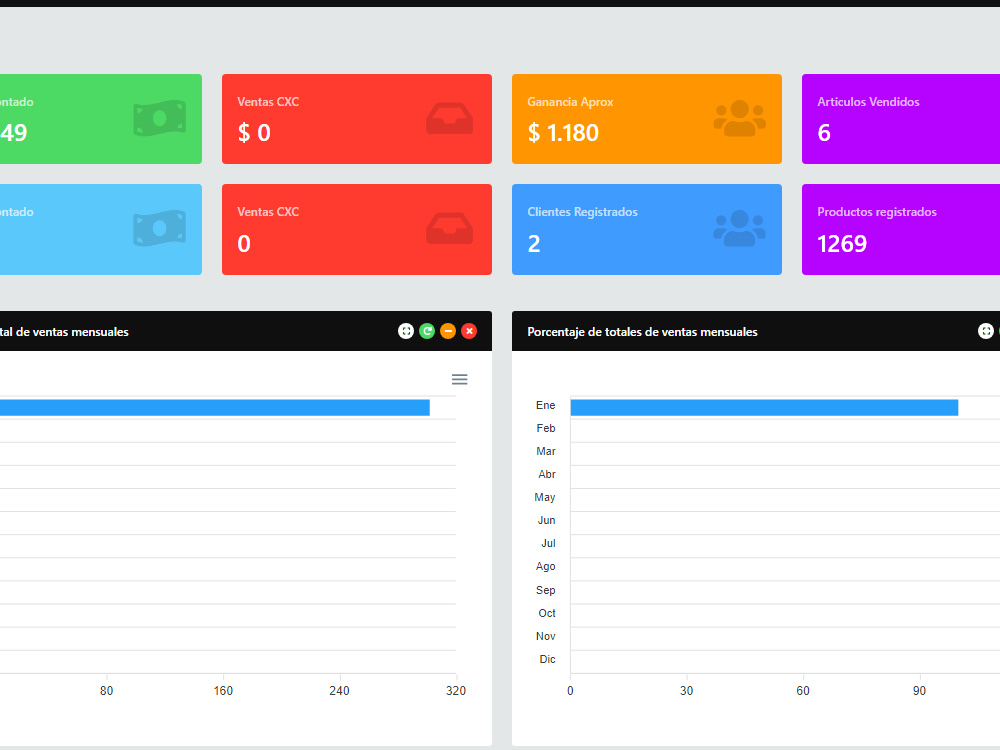Click the Jun axis label

tap(547, 520)
